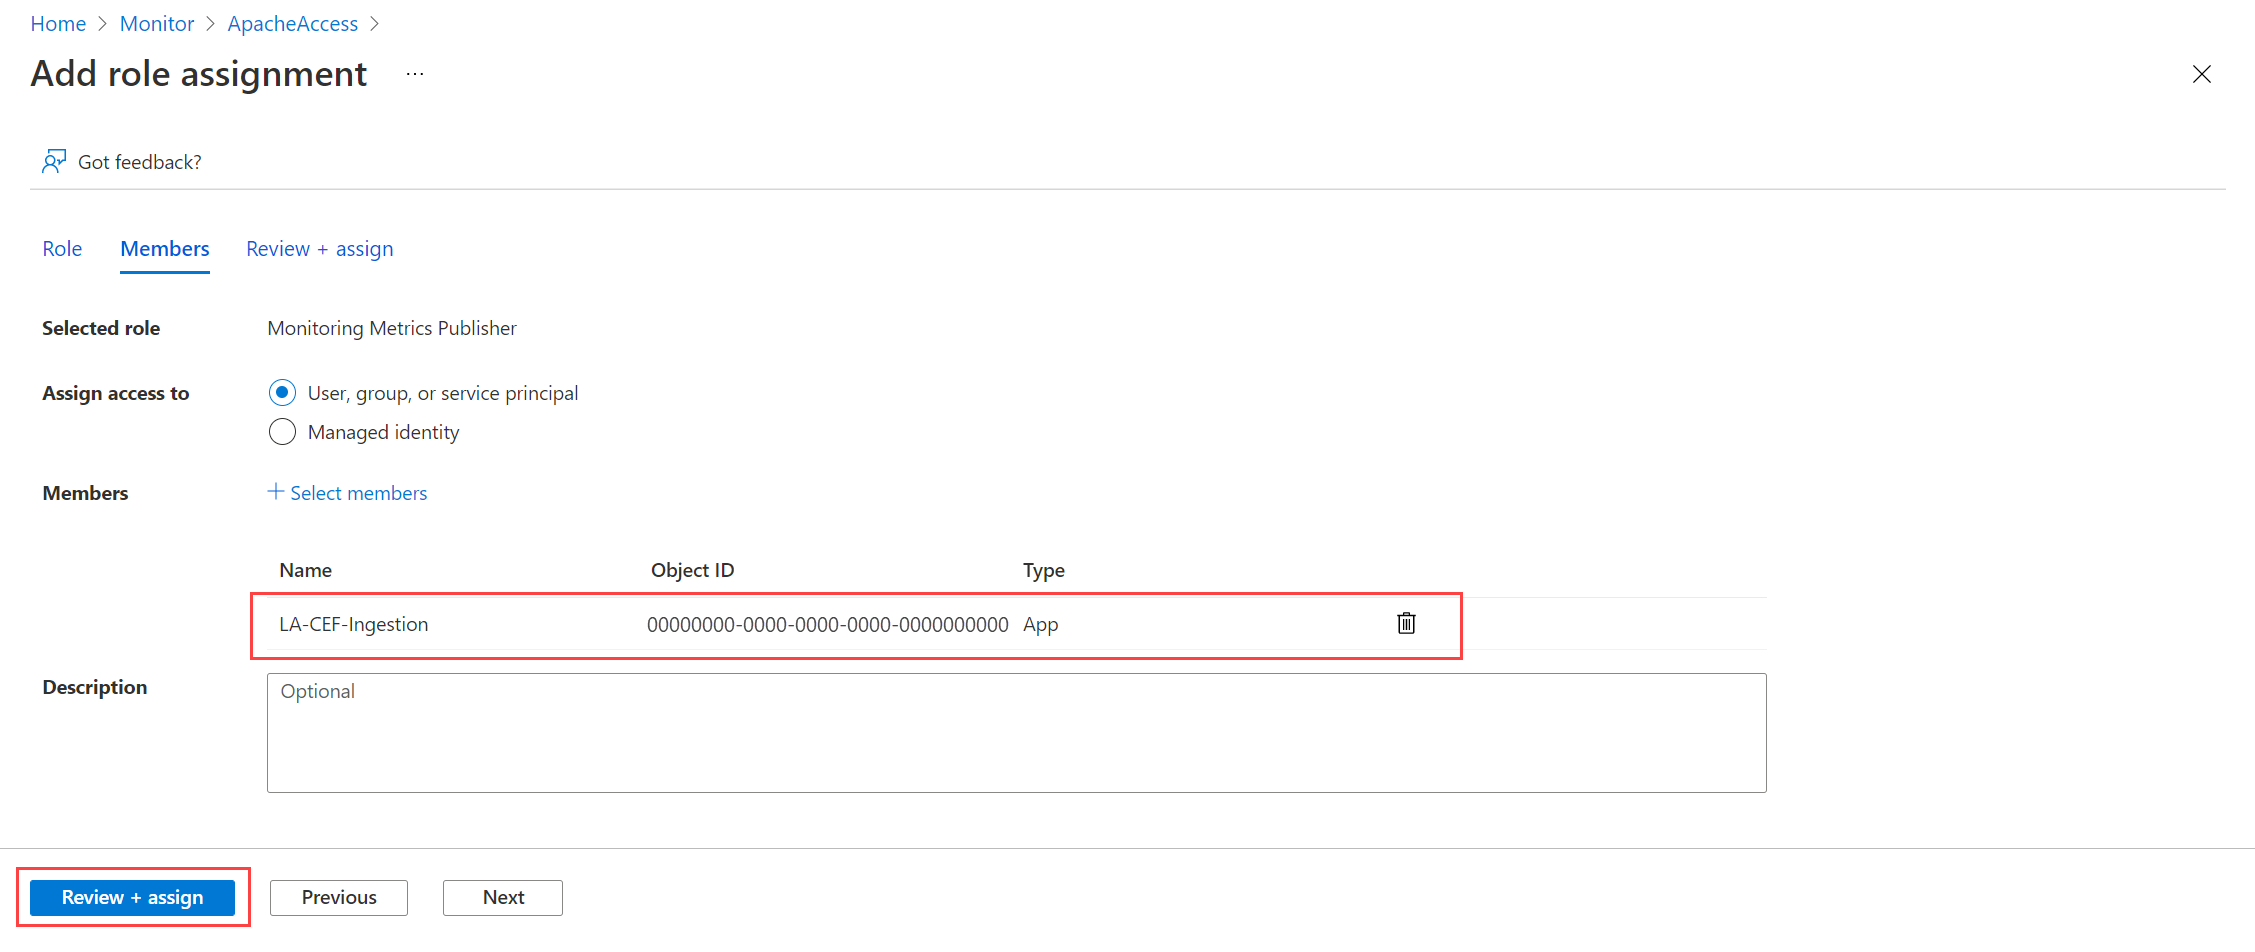
Task: Click the delete trash icon for LA-CEF-Ingestion
Action: (x=1406, y=623)
